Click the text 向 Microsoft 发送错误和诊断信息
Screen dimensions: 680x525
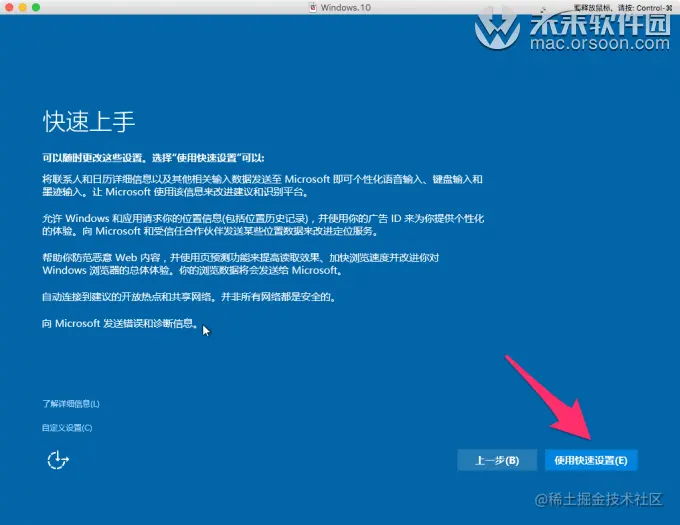coord(120,323)
